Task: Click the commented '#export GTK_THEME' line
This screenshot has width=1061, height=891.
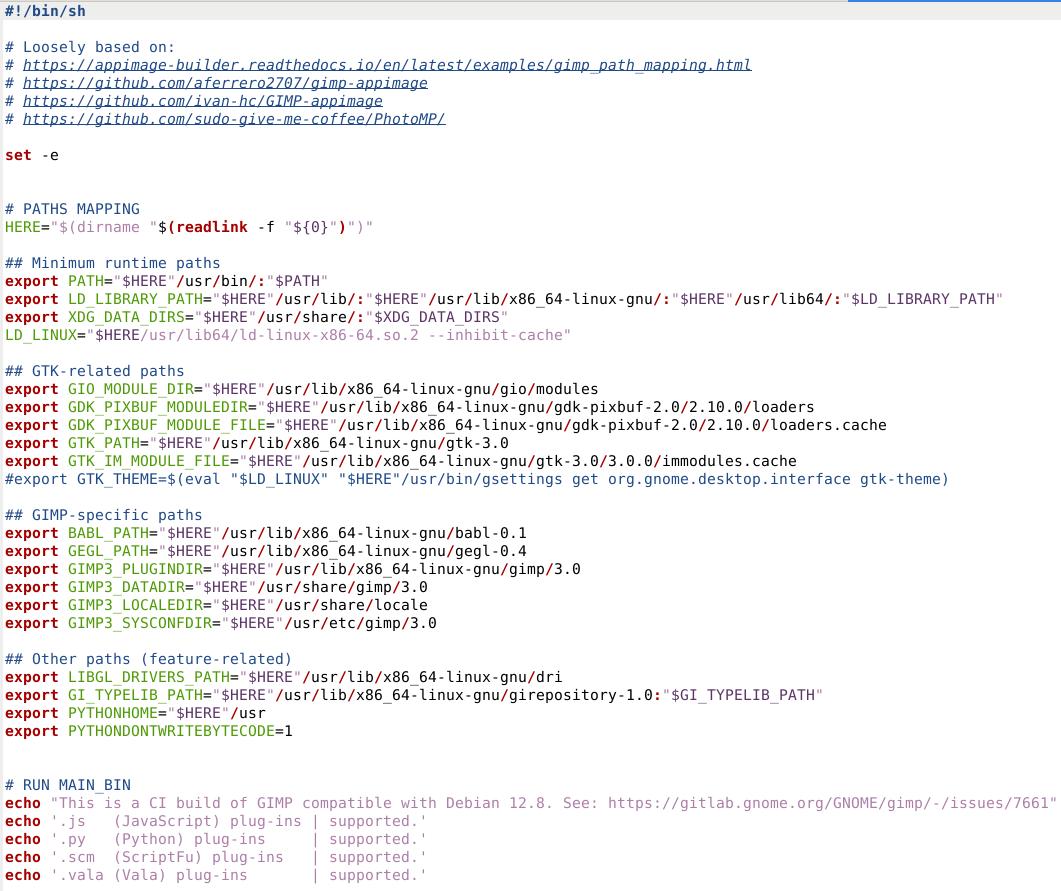Action: point(476,479)
